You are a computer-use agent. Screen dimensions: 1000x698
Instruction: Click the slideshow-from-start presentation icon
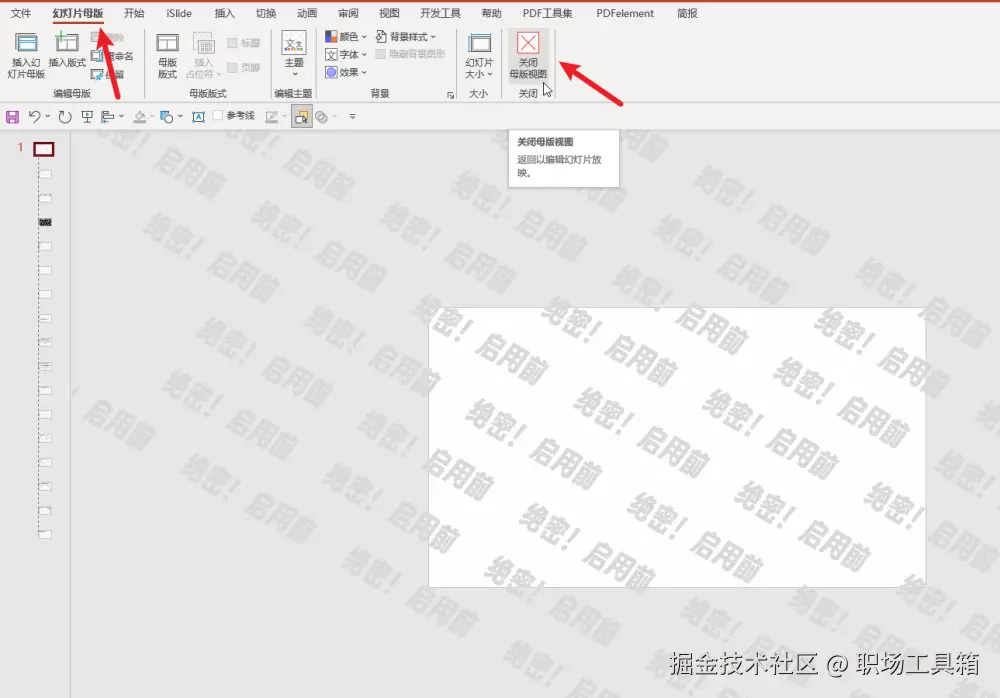87,117
